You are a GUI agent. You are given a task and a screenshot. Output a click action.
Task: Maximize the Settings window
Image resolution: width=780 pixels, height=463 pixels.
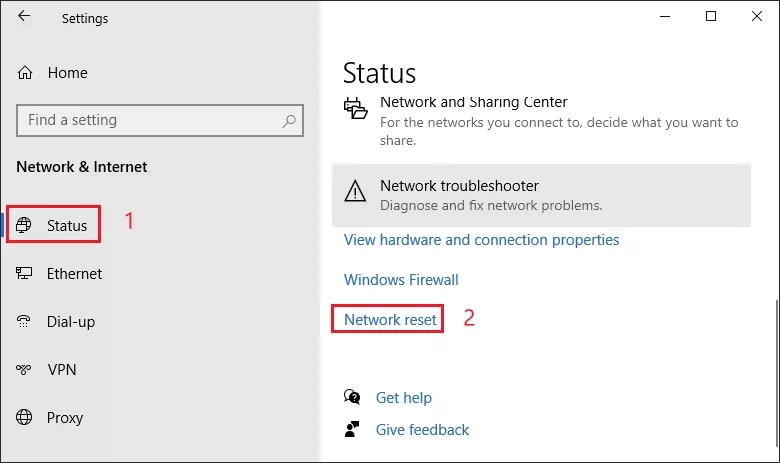click(711, 16)
